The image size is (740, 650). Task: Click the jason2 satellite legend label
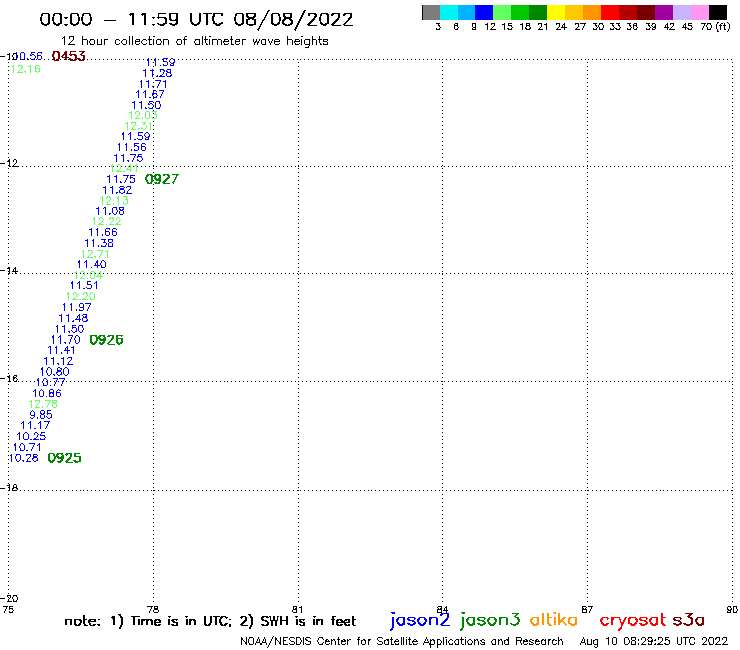pos(420,620)
